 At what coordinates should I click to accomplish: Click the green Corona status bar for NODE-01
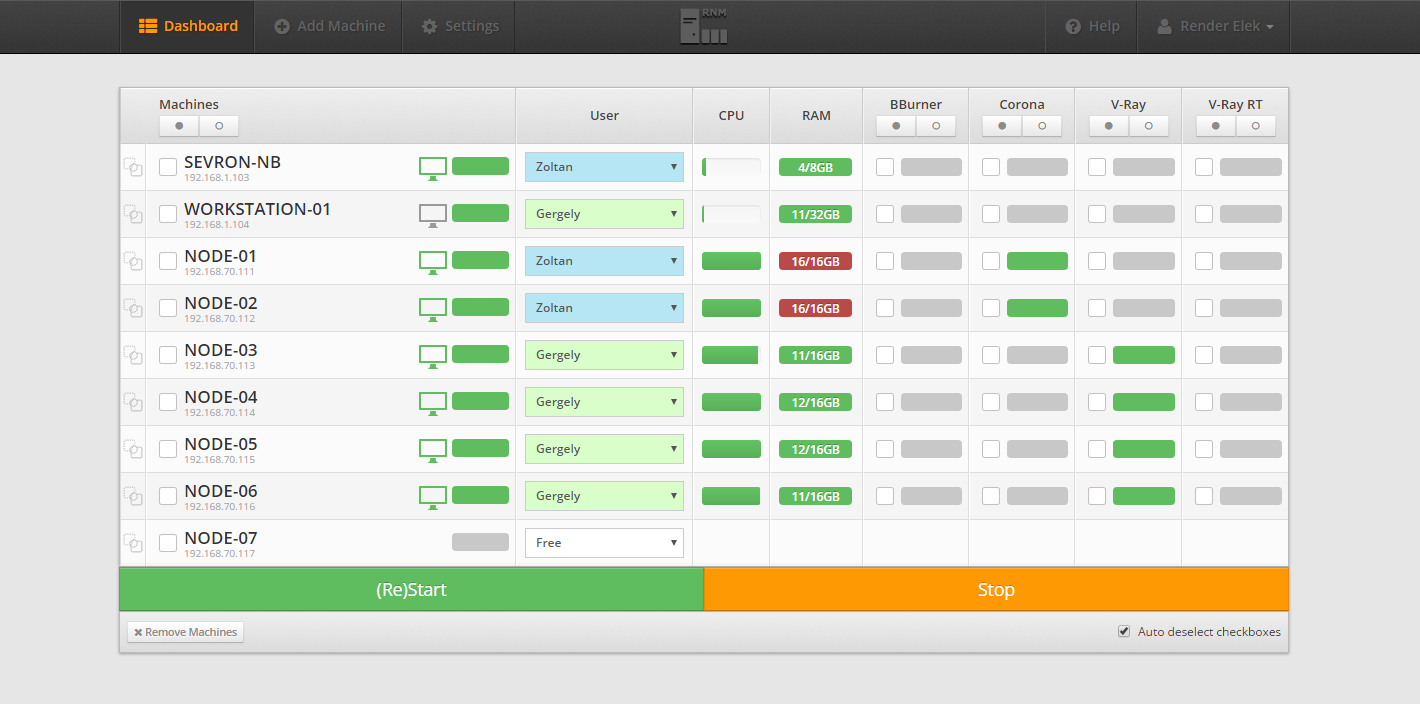(x=1037, y=261)
